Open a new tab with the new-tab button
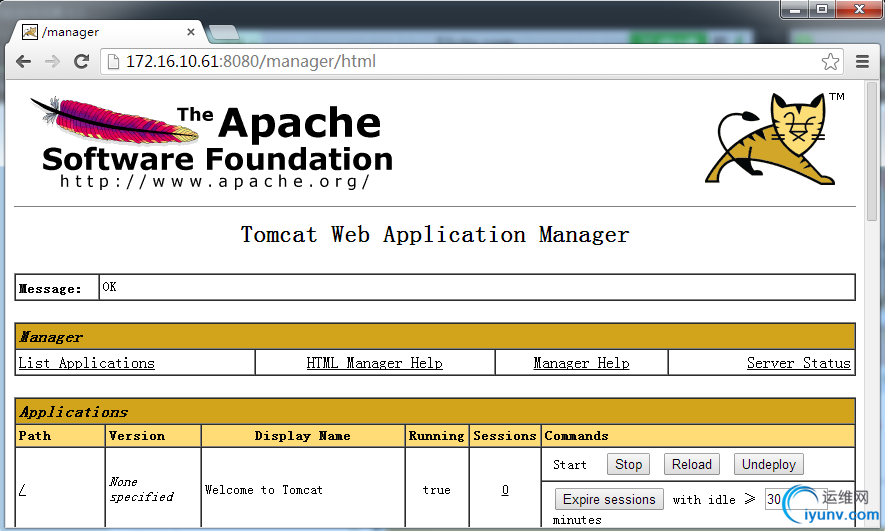The height and width of the screenshot is (531, 885). pyautogui.click(x=224, y=33)
